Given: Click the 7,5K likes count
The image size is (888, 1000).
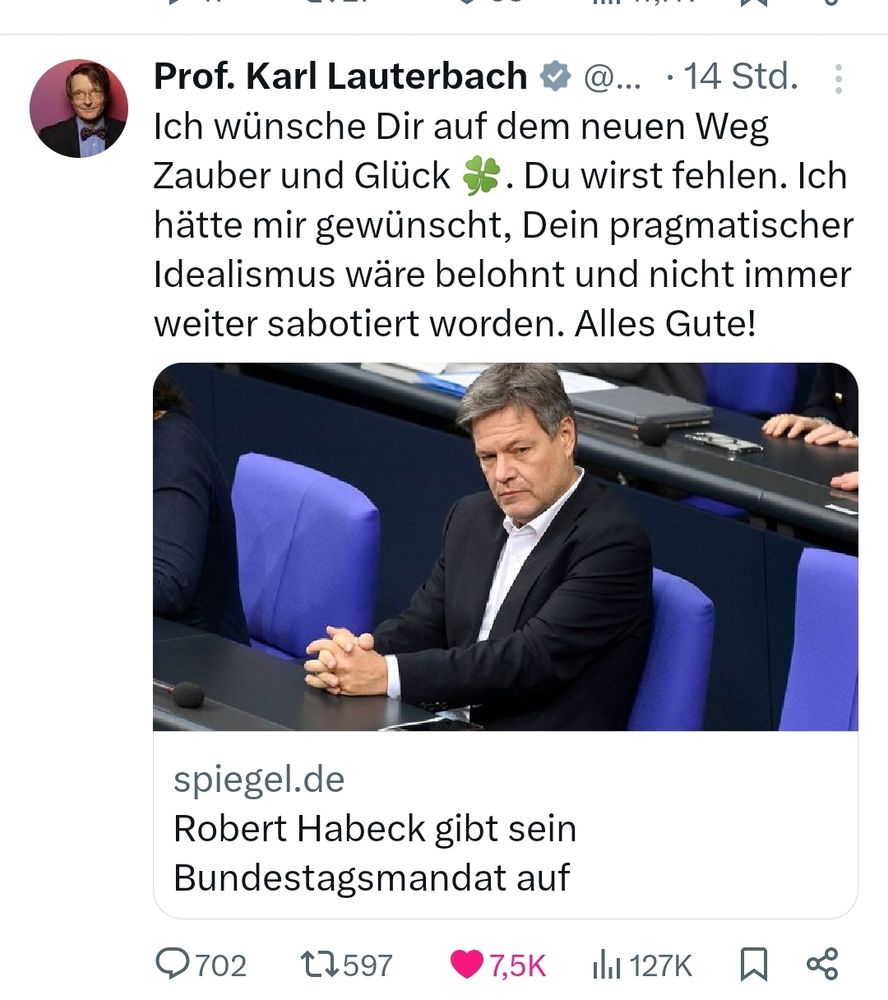Looking at the screenshot, I should pyautogui.click(x=517, y=966).
